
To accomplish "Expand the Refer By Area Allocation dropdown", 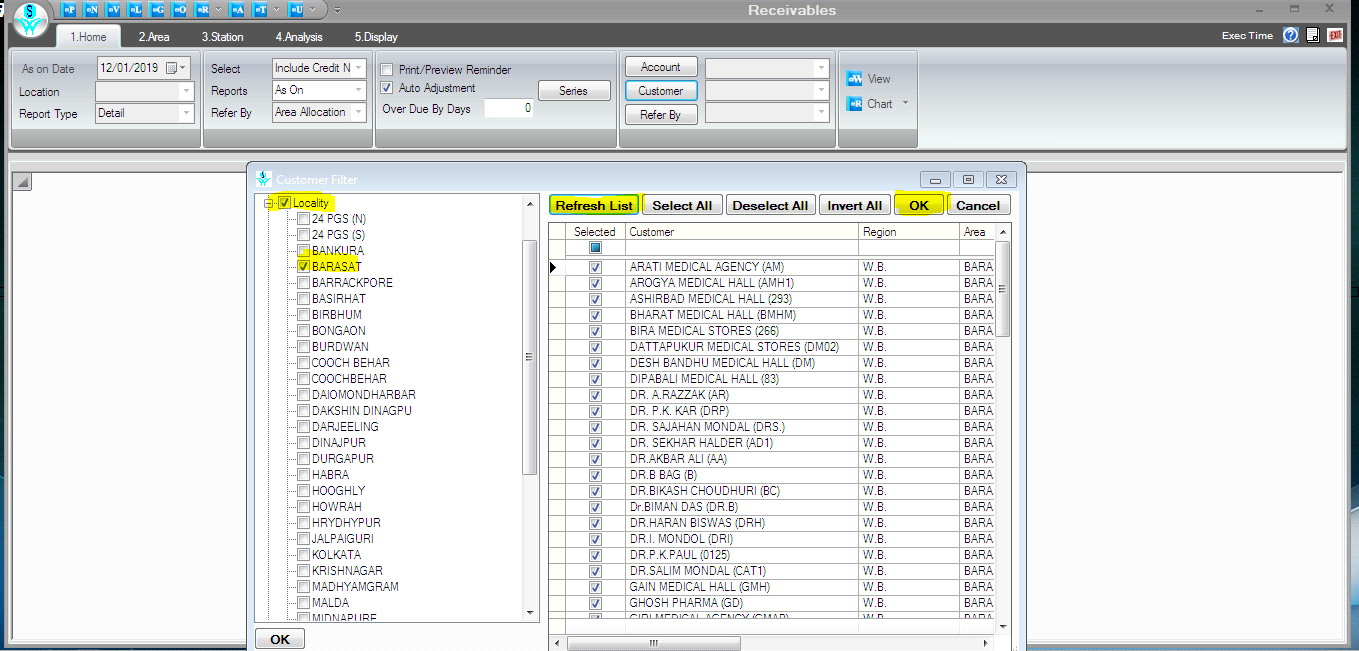I will 359,113.
